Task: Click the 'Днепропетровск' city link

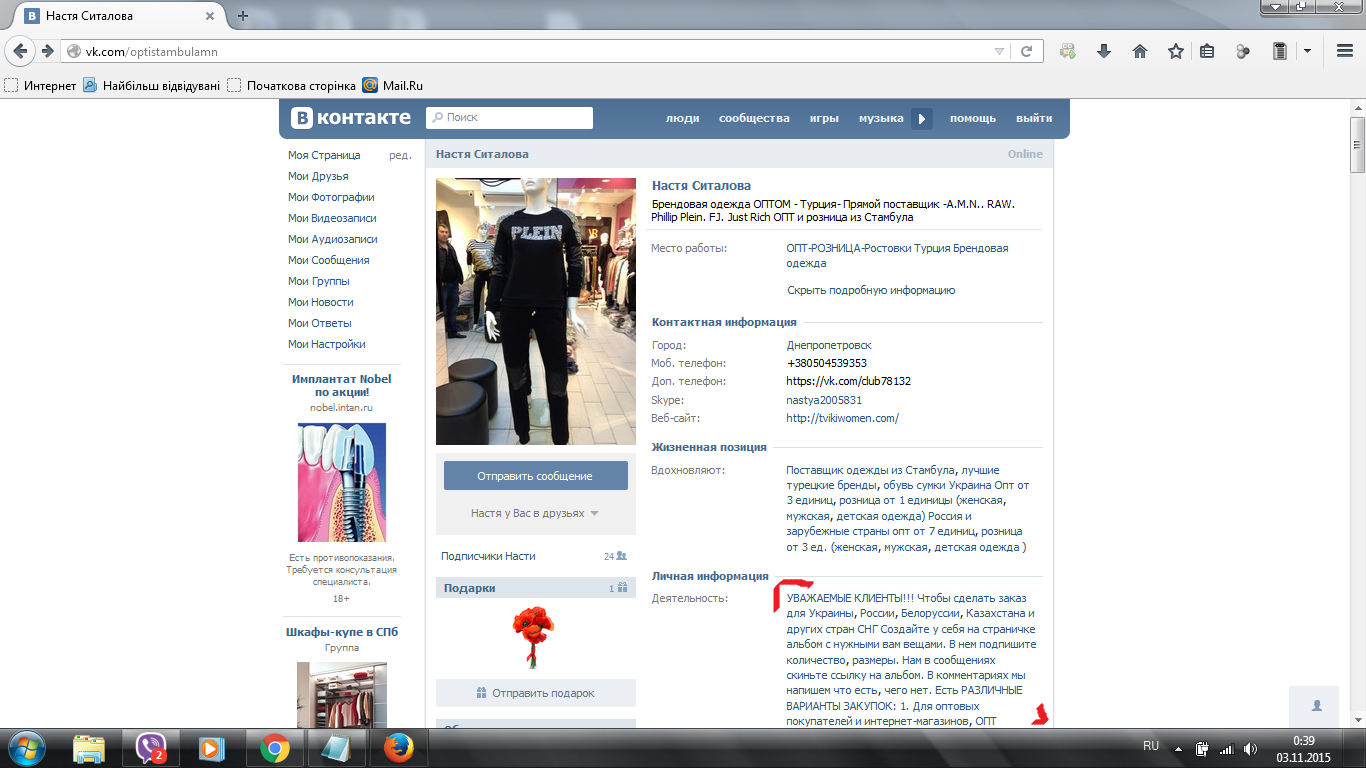Action: point(829,345)
